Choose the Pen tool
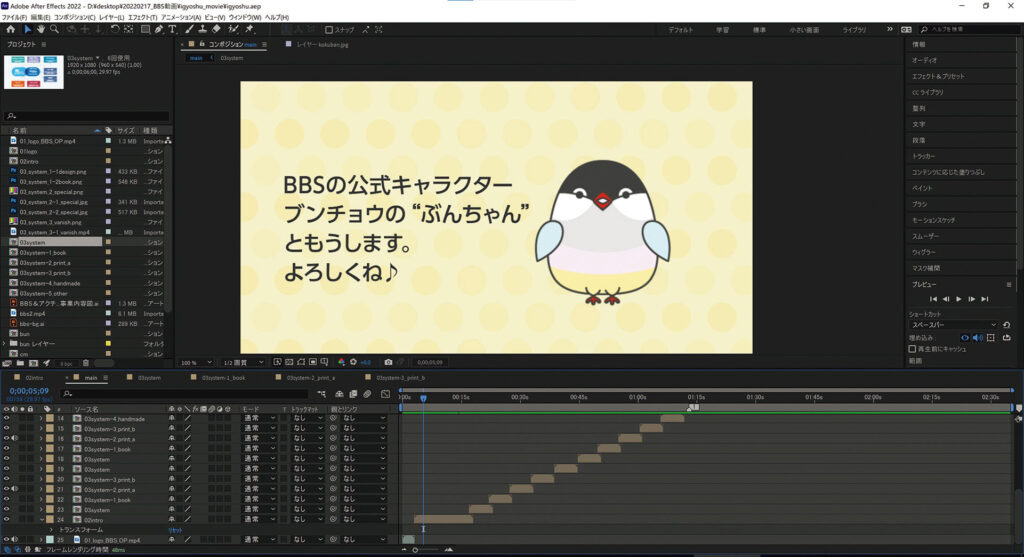This screenshot has width=1024, height=557. pyautogui.click(x=159, y=30)
